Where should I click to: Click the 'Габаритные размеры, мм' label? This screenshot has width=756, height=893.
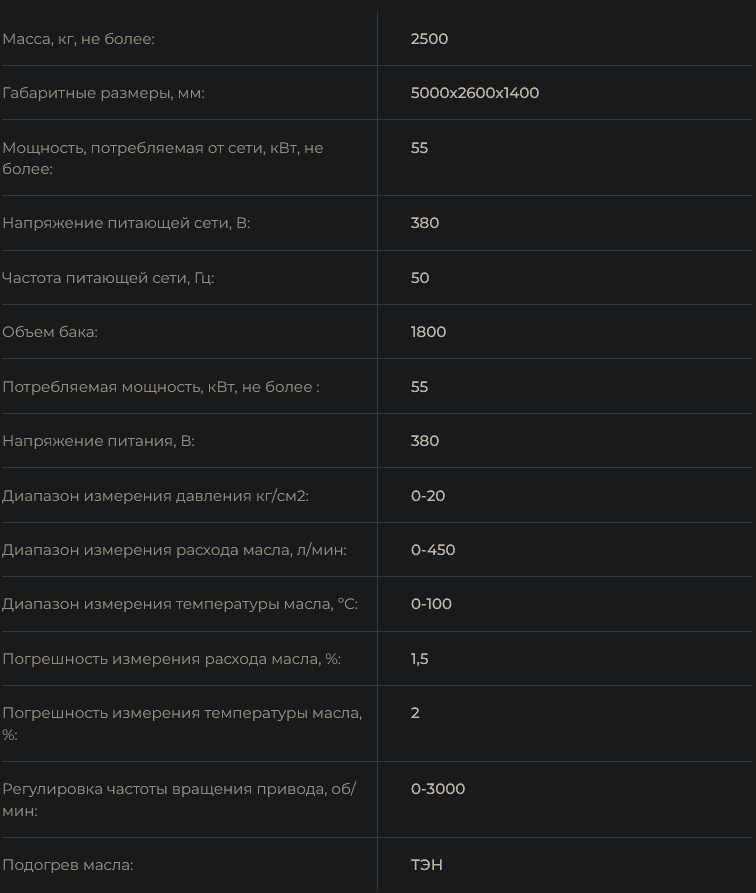point(103,93)
